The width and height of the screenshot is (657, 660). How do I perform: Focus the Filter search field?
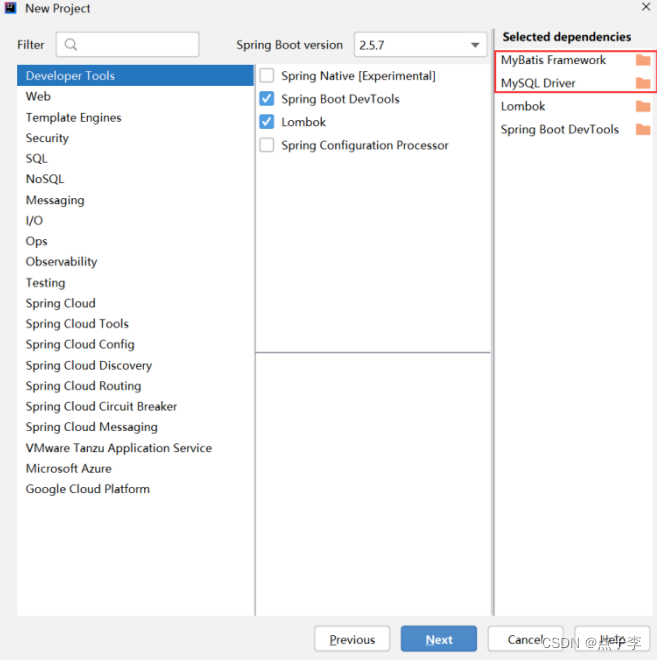[x=128, y=45]
